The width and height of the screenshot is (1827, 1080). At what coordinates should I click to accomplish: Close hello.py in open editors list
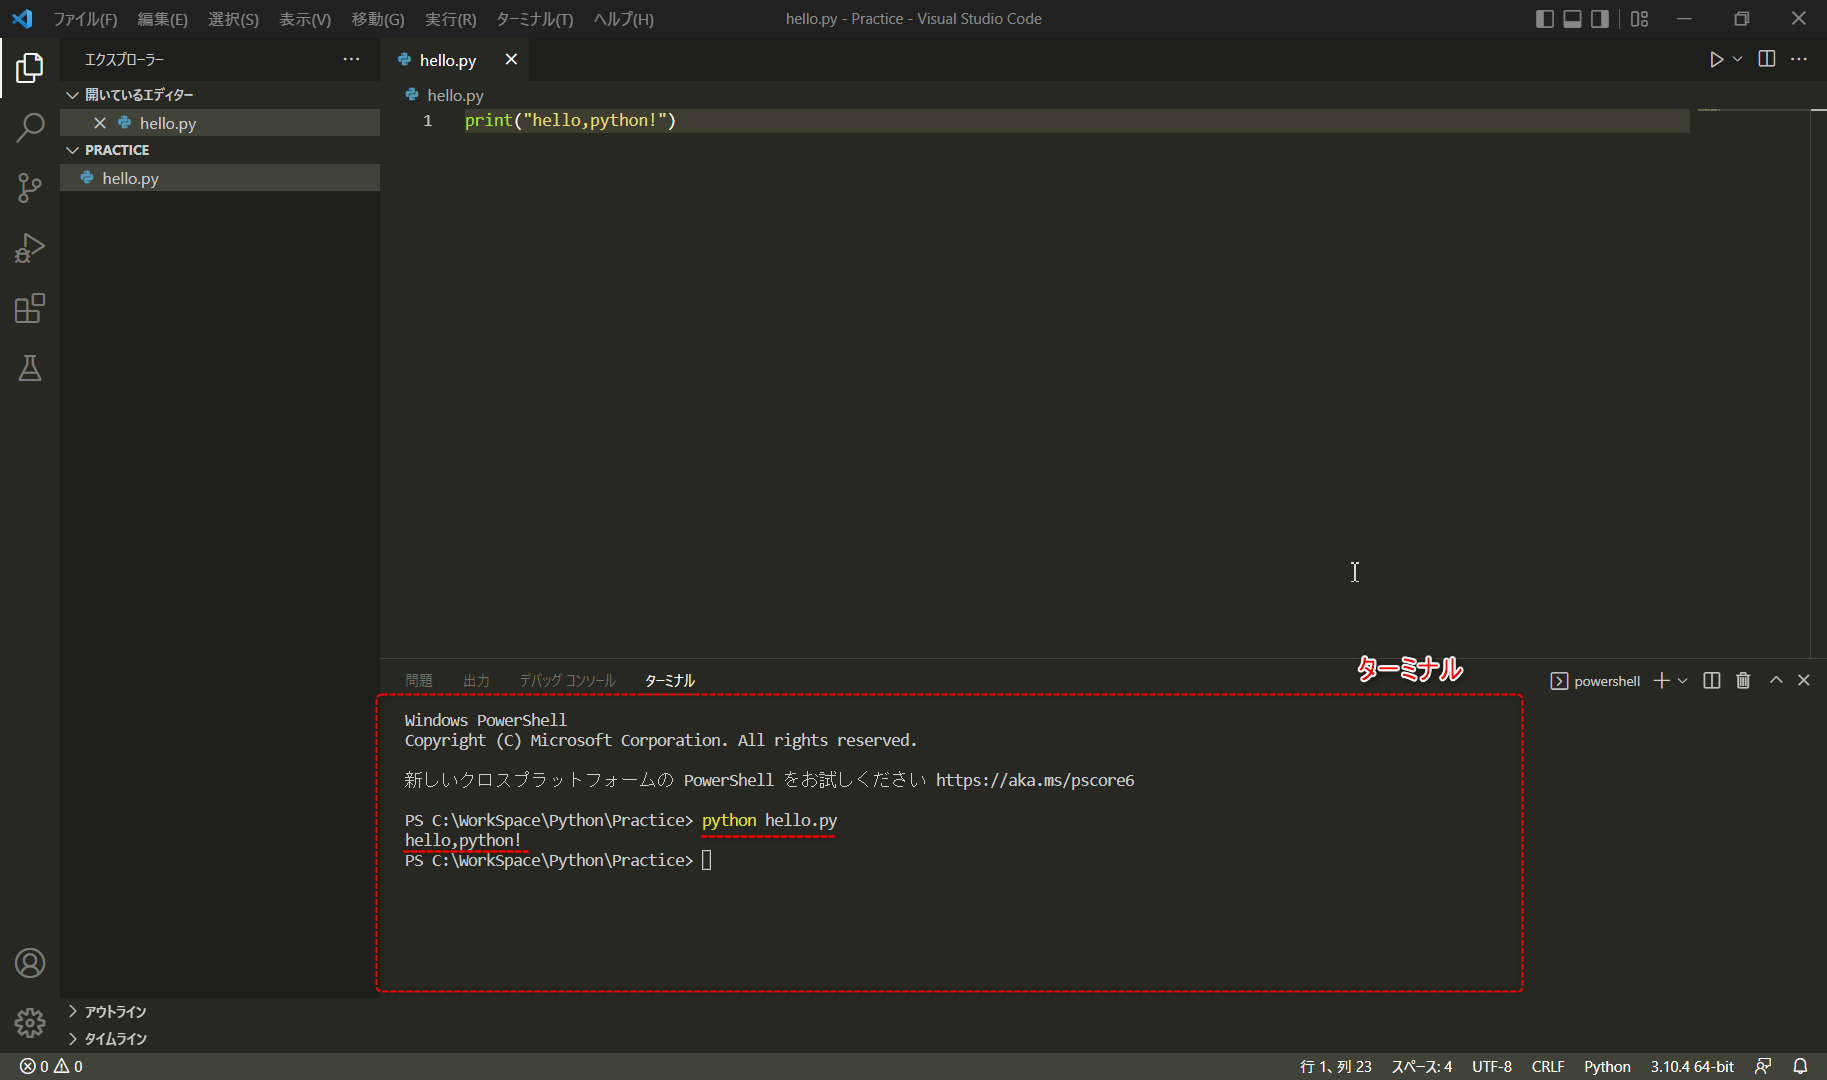coord(100,123)
